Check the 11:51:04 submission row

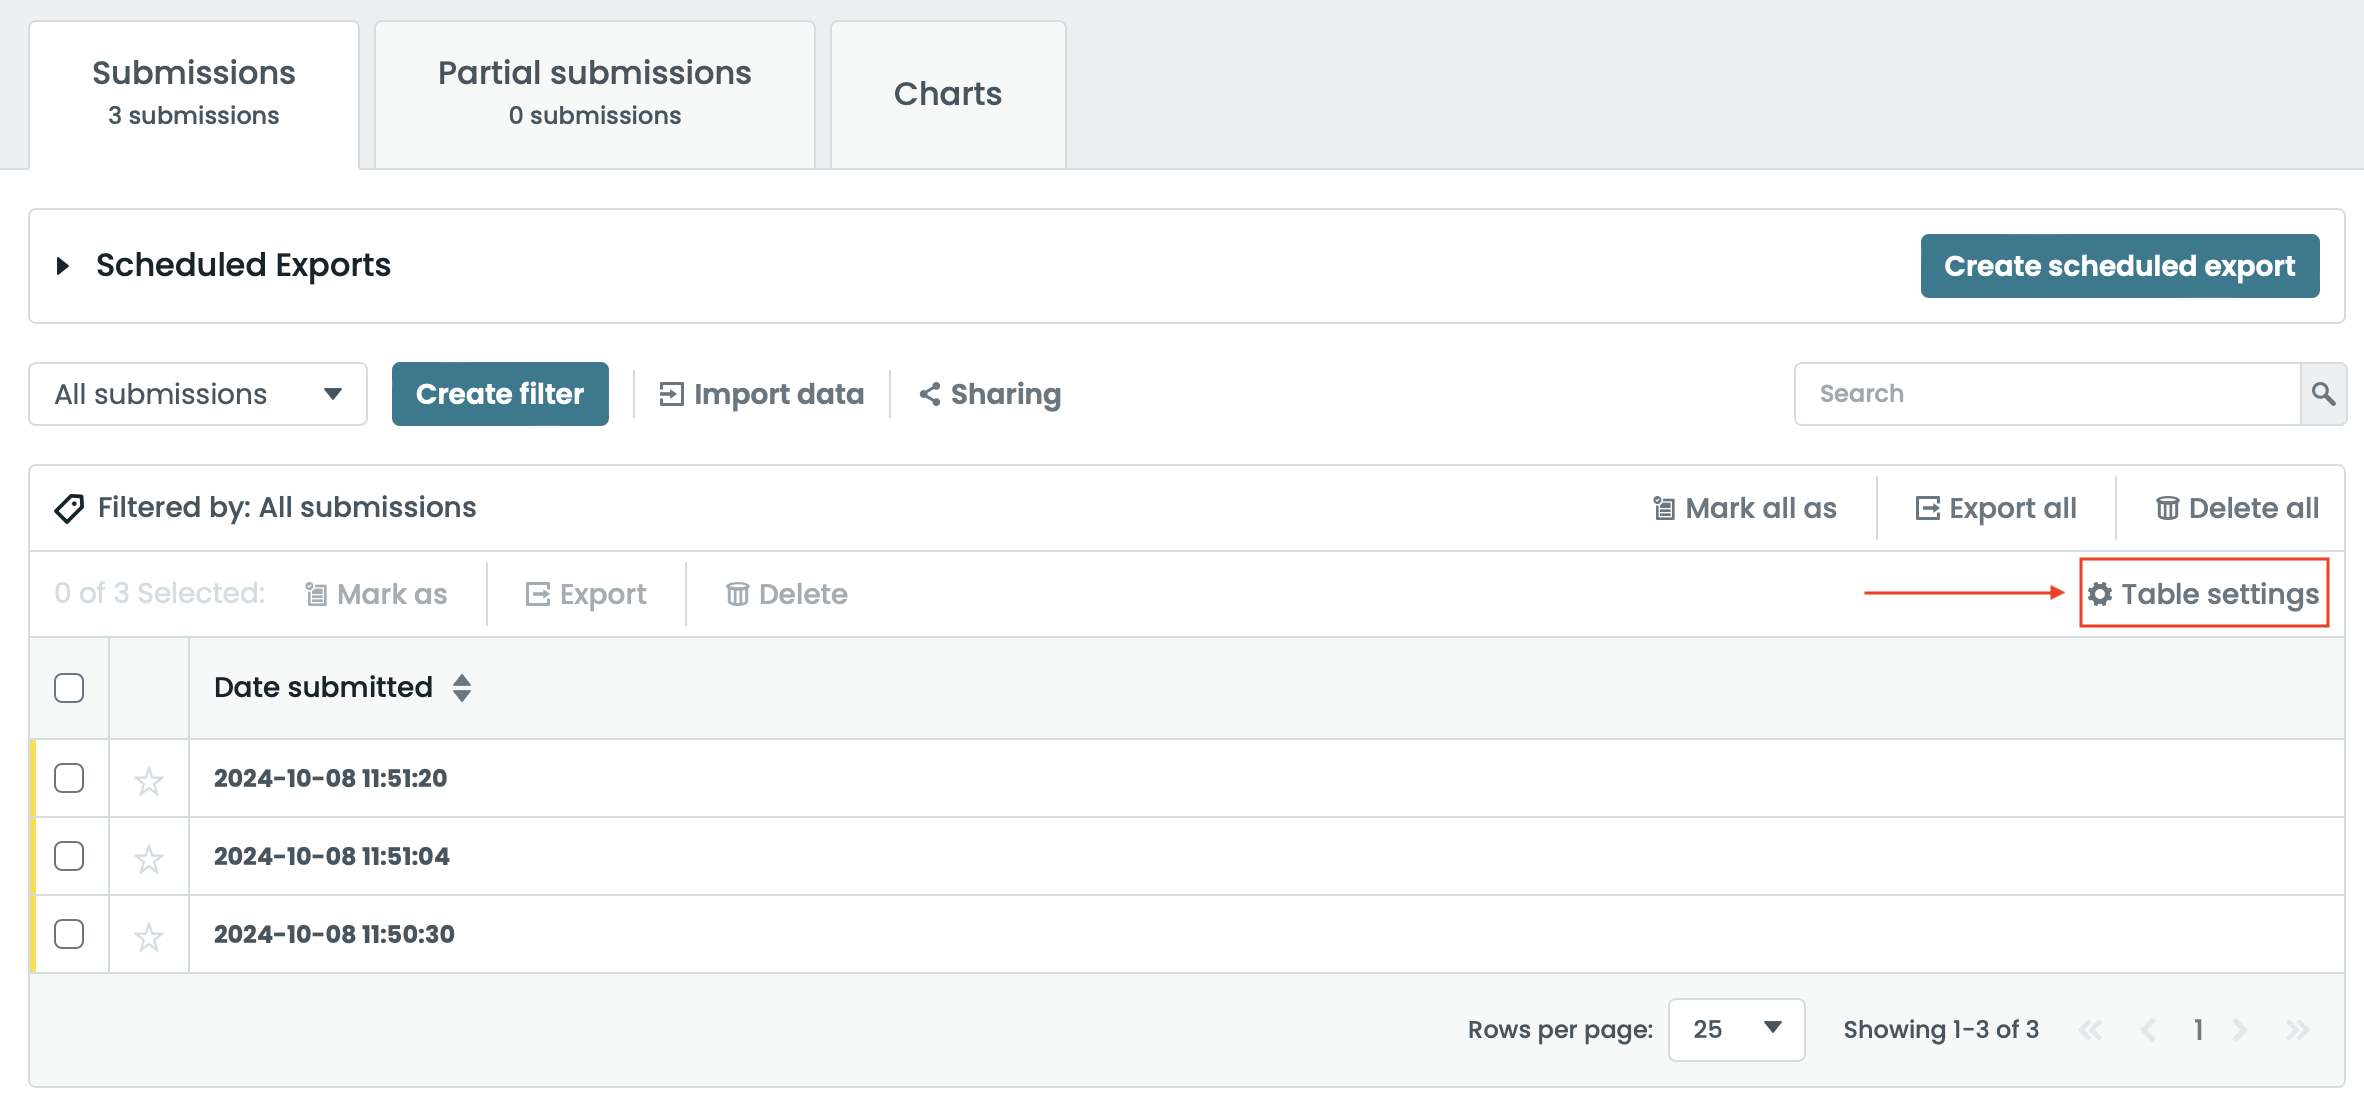[69, 856]
